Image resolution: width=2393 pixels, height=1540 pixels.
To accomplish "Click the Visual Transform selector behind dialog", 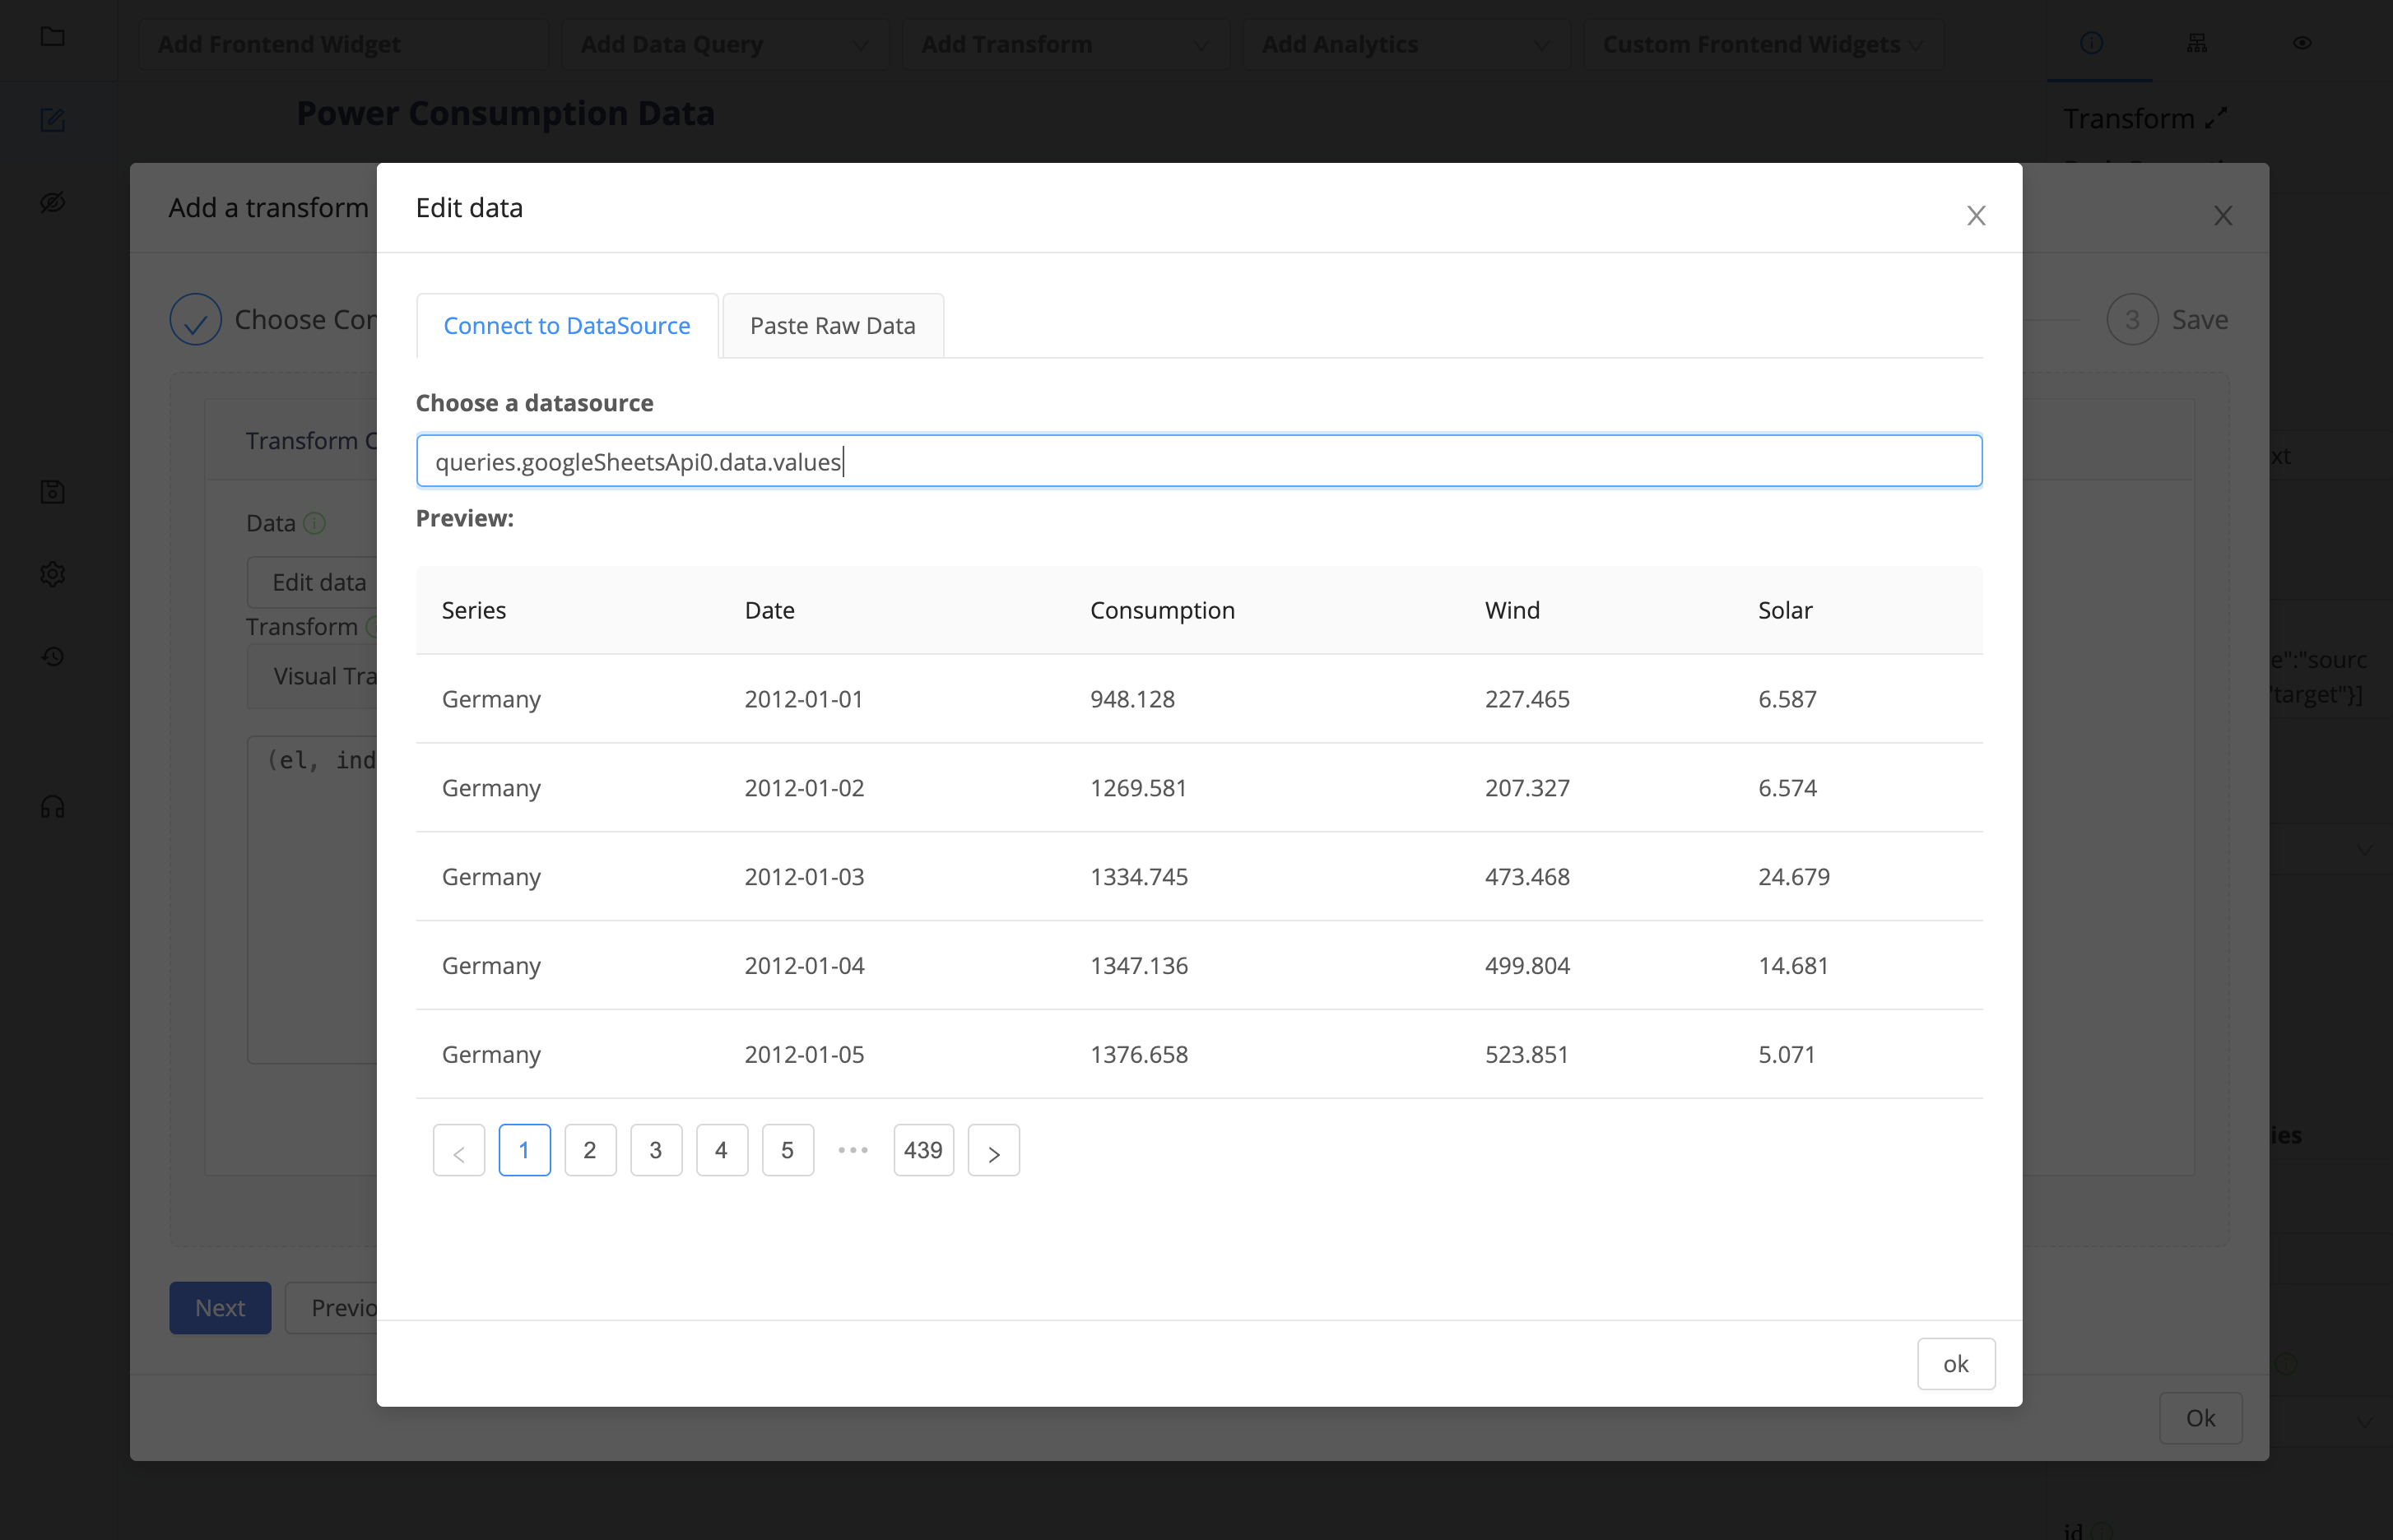I will tap(313, 677).
